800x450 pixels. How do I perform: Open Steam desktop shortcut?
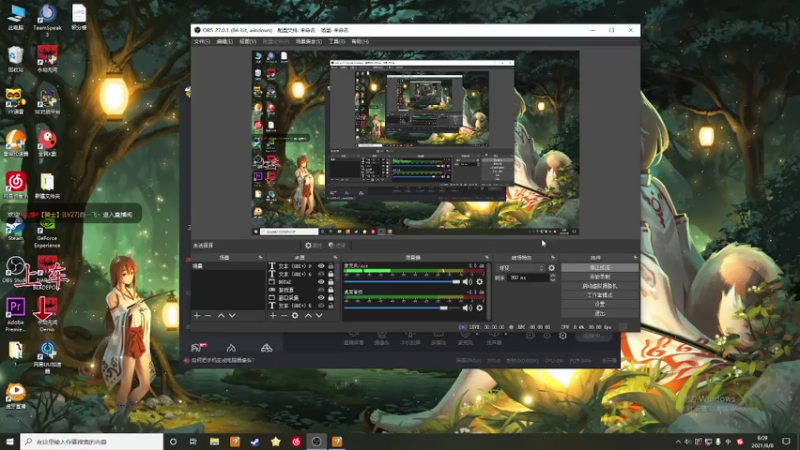15,229
